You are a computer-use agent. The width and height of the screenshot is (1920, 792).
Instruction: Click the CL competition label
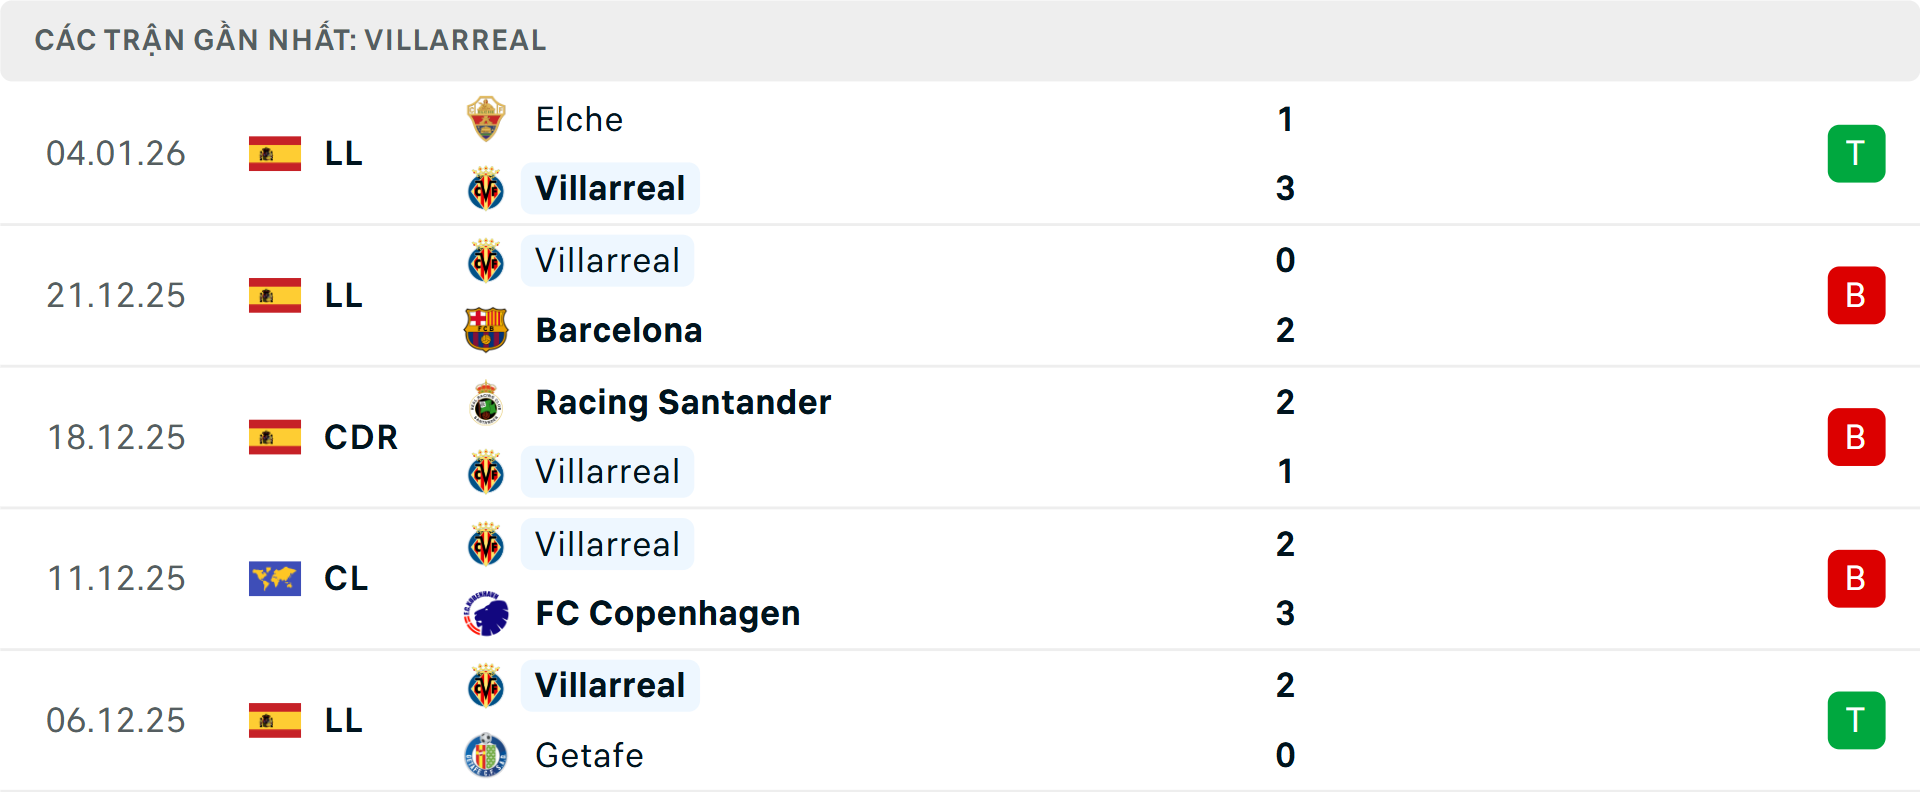(x=346, y=579)
